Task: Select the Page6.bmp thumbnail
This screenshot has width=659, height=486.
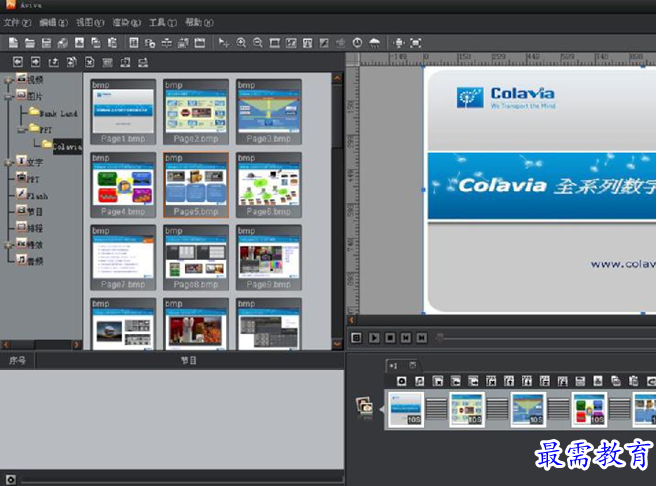Action: pyautogui.click(x=269, y=185)
